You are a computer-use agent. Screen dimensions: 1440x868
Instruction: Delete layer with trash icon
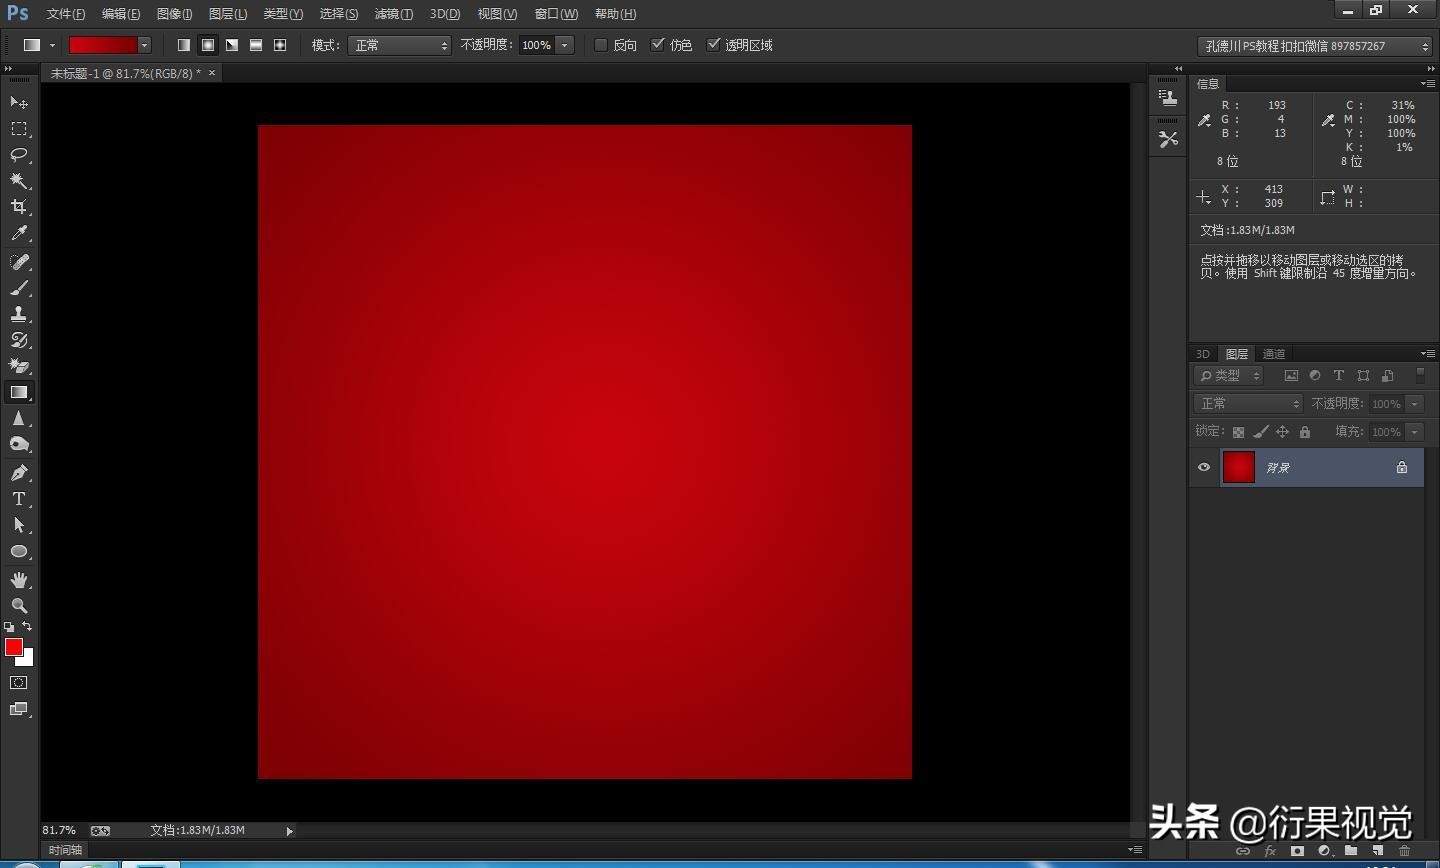1404,851
